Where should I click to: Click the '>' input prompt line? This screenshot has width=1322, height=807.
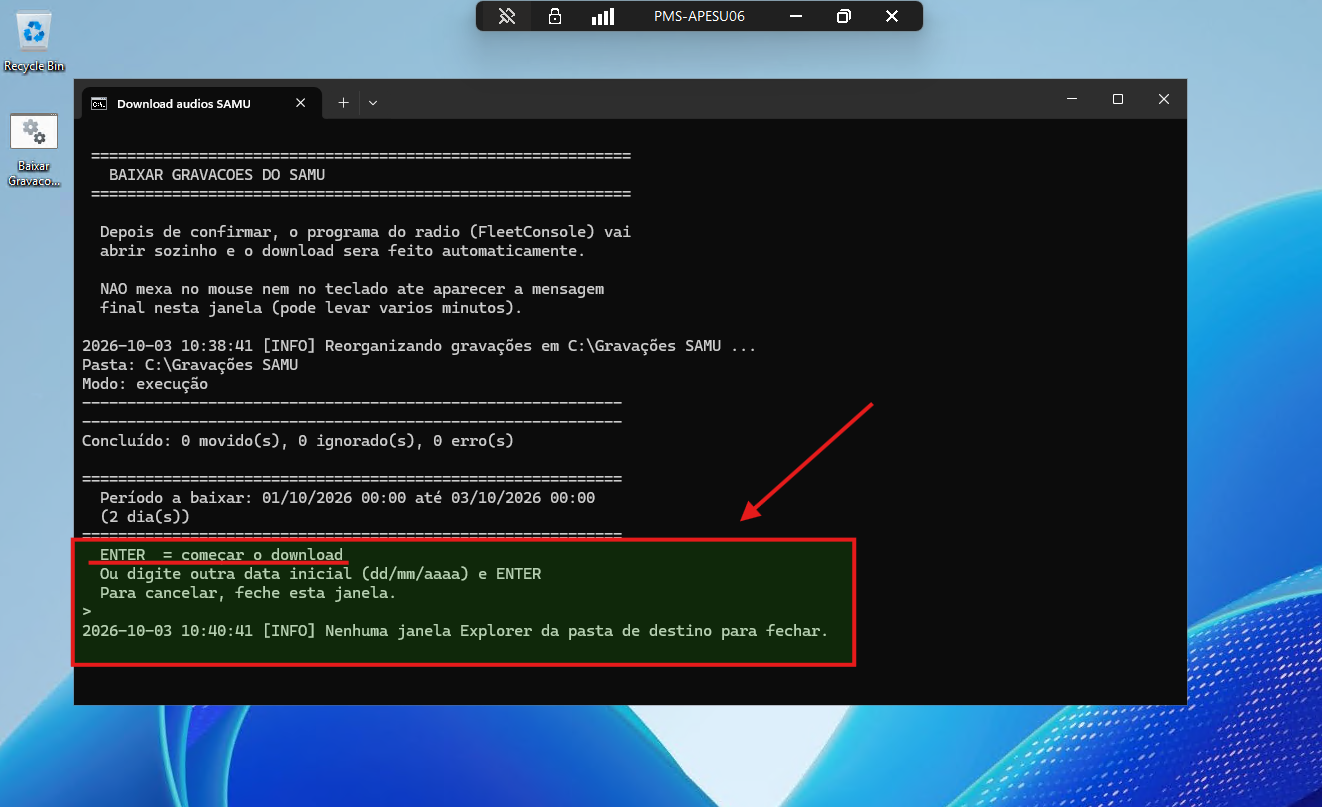click(87, 612)
